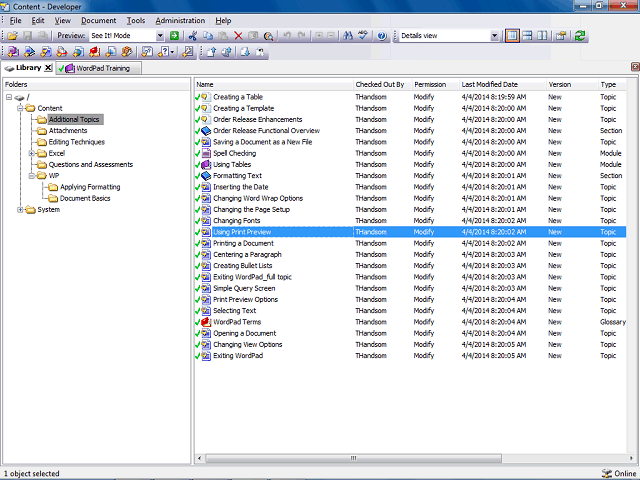This screenshot has width=640, height=480.
Task: Click the Check Out down-arrow document icon
Action: (x=245, y=52)
